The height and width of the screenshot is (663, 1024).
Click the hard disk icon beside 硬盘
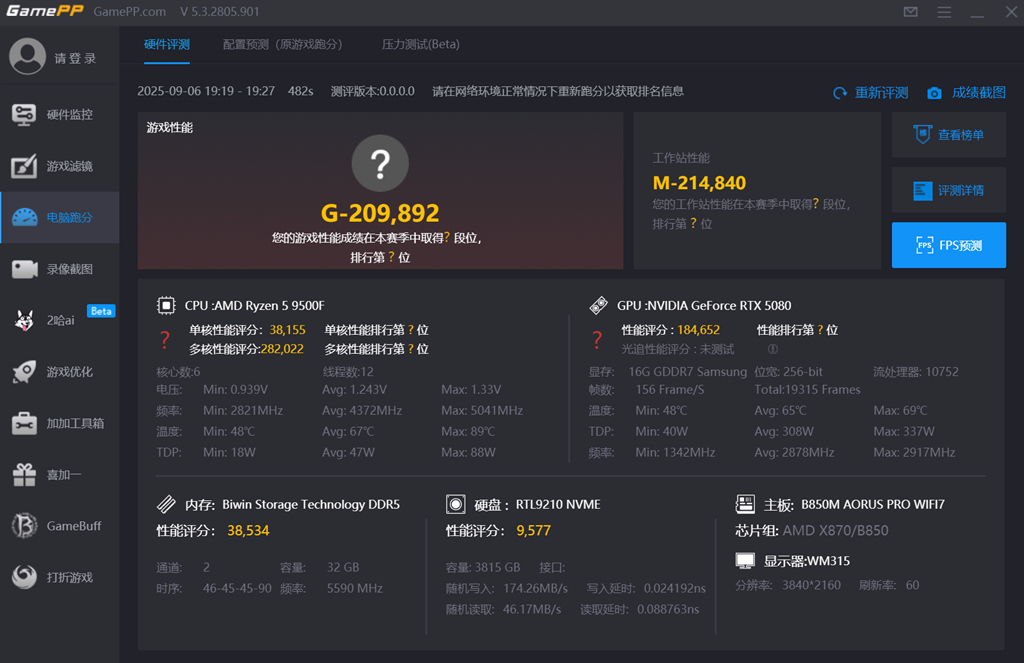[x=455, y=504]
